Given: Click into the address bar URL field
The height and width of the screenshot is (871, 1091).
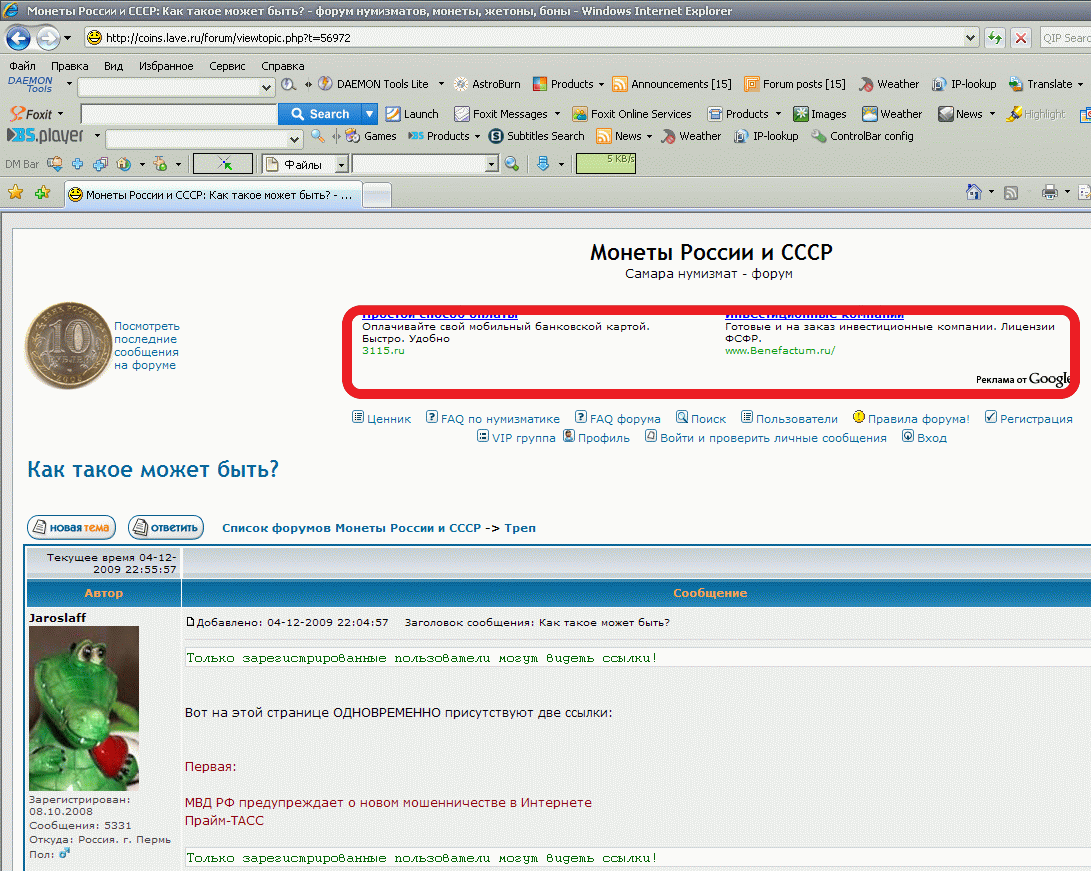Looking at the screenshot, I should pyautogui.click(x=529, y=38).
